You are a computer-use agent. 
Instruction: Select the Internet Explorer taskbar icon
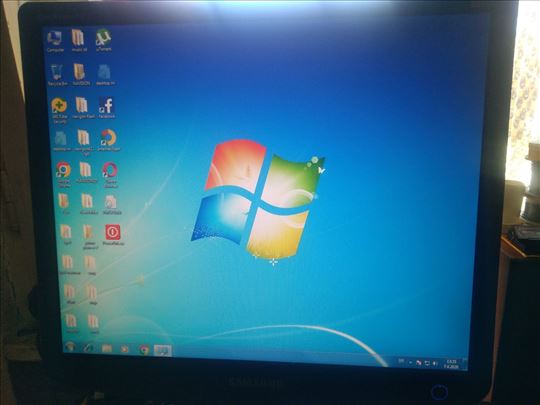click(x=89, y=348)
